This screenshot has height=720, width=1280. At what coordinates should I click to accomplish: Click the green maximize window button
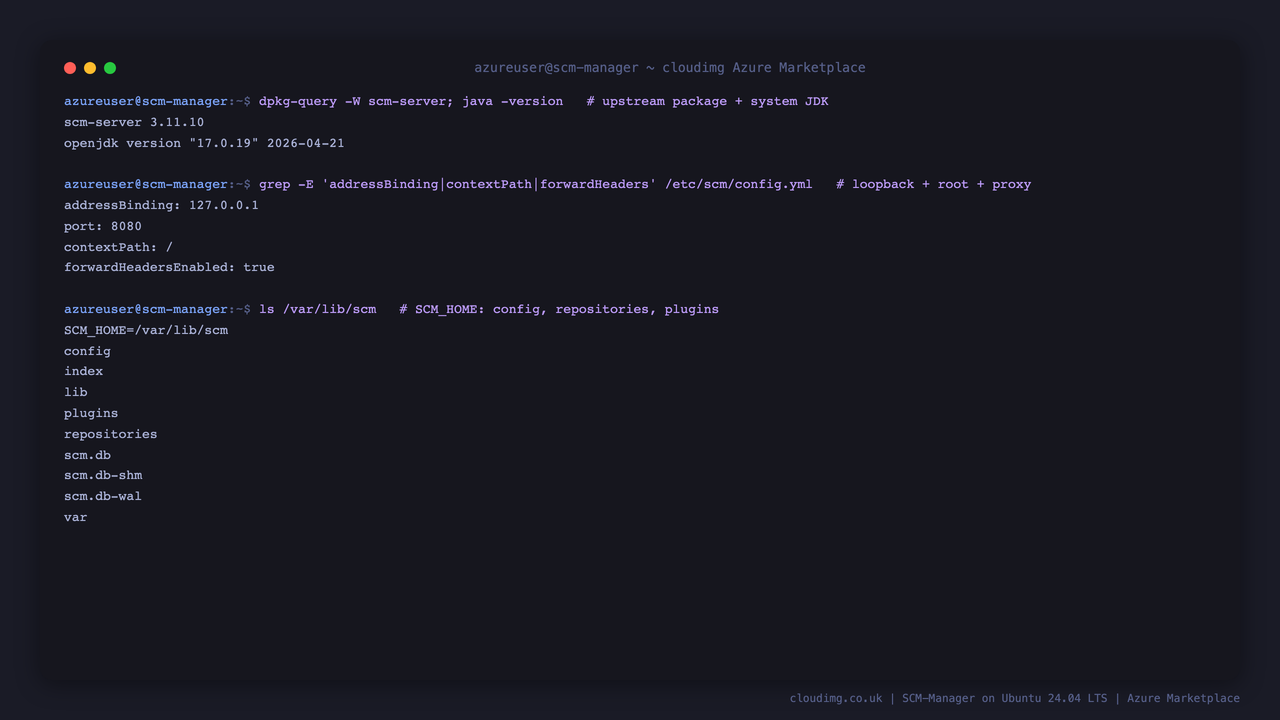click(x=110, y=68)
